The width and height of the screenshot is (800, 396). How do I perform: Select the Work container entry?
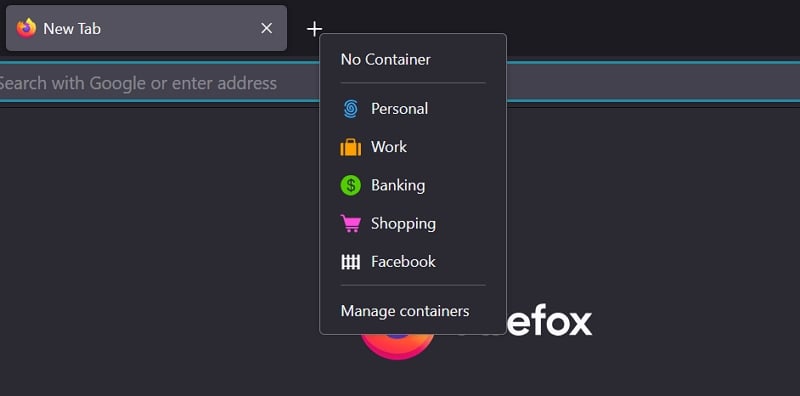tap(413, 147)
